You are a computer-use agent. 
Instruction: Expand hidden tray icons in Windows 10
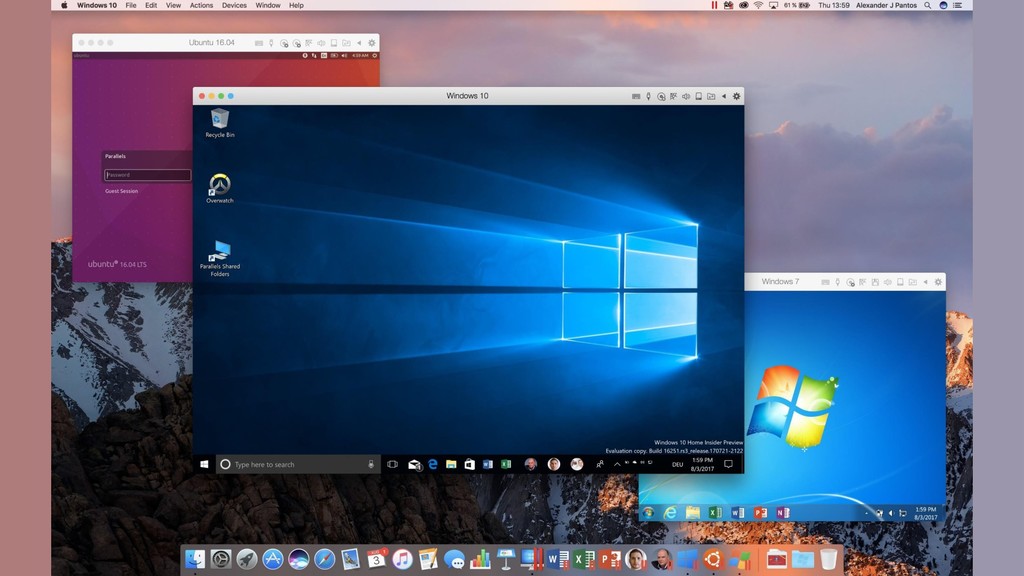(617, 464)
